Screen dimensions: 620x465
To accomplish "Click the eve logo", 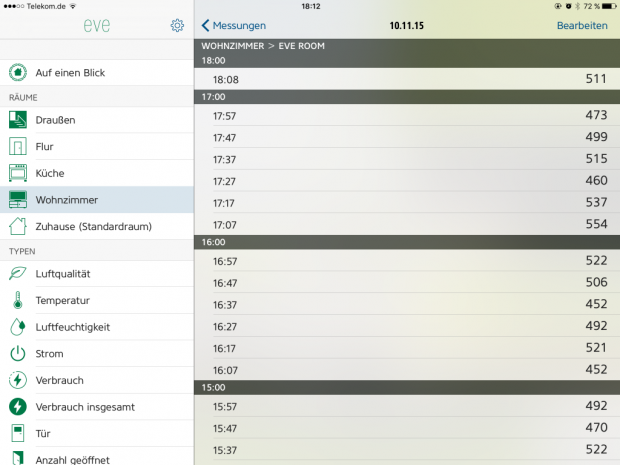I will pyautogui.click(x=97, y=25).
